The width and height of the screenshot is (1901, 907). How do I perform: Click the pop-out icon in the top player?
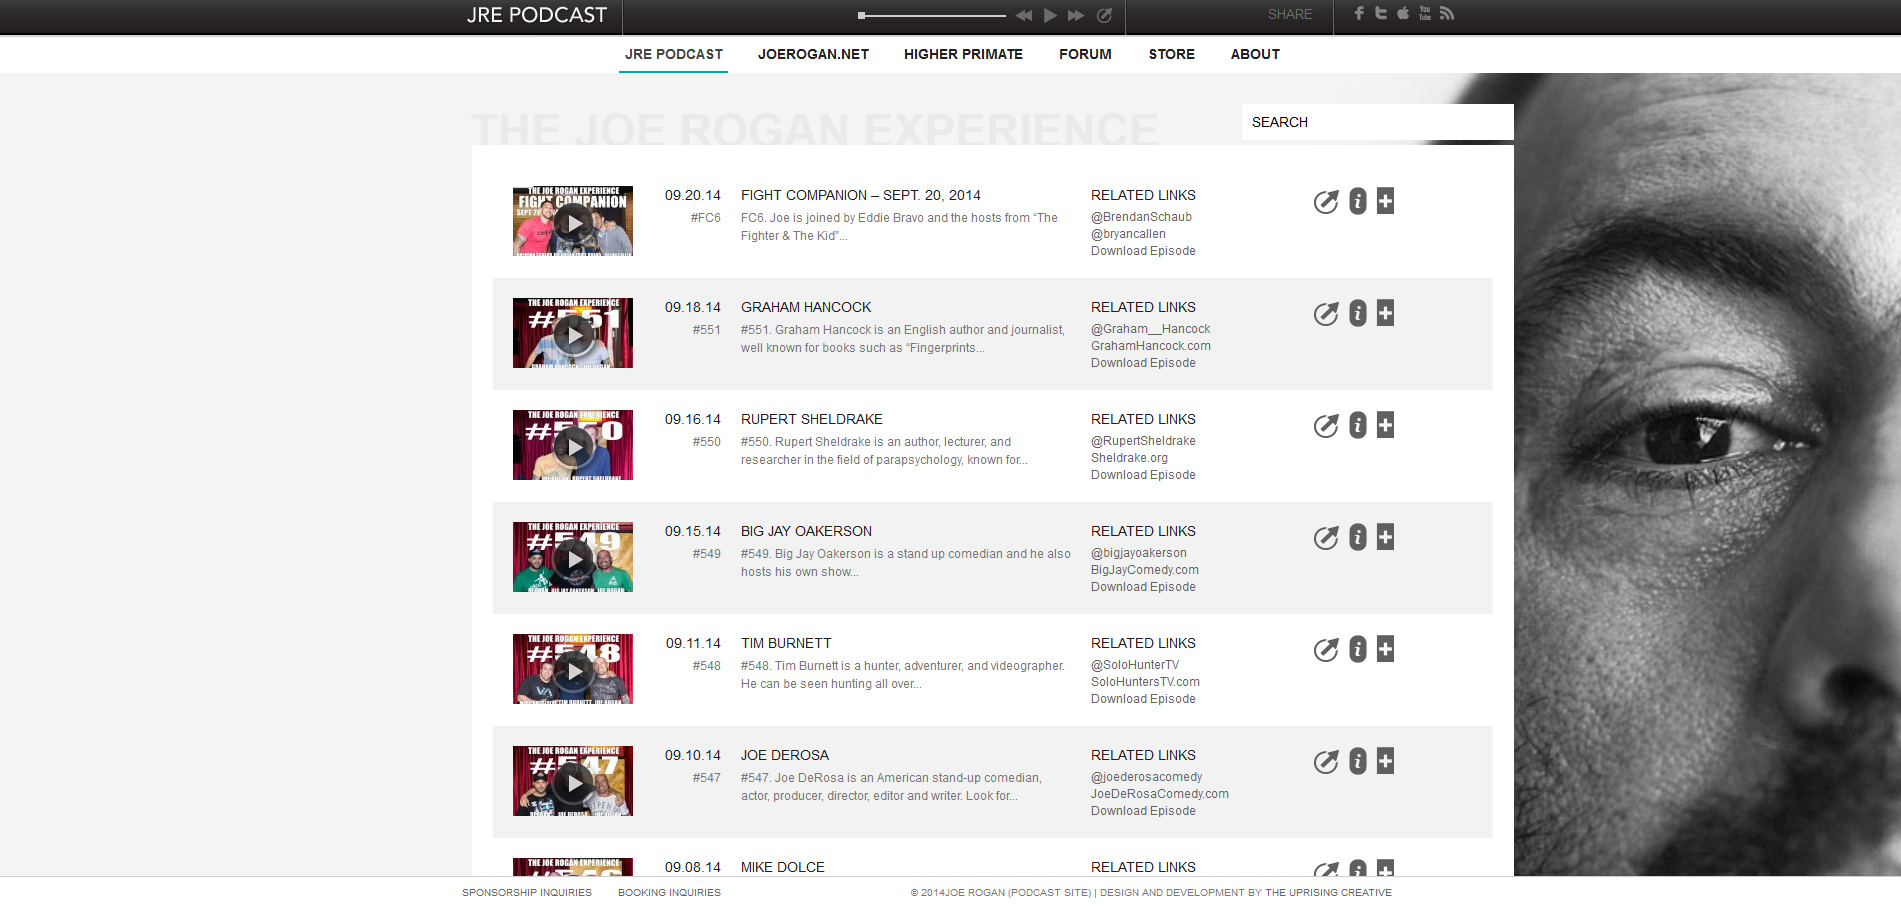[1104, 15]
